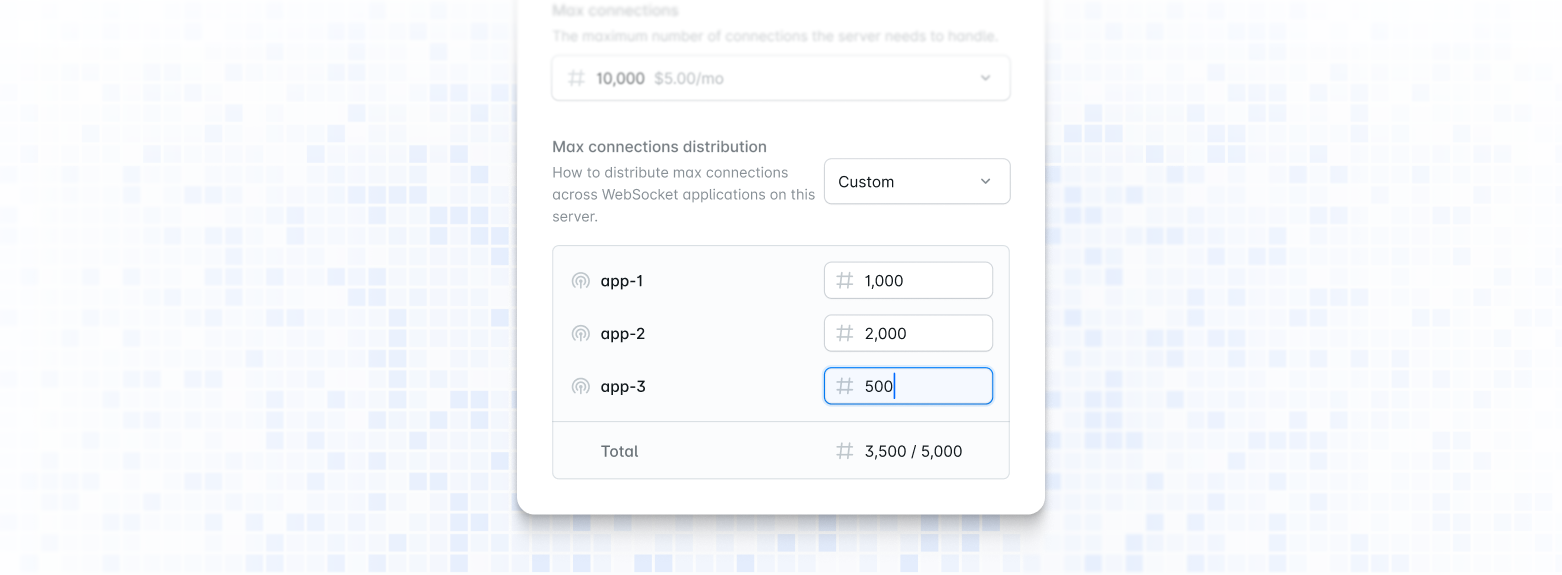Click the hash icon in app-2 field

pos(845,334)
